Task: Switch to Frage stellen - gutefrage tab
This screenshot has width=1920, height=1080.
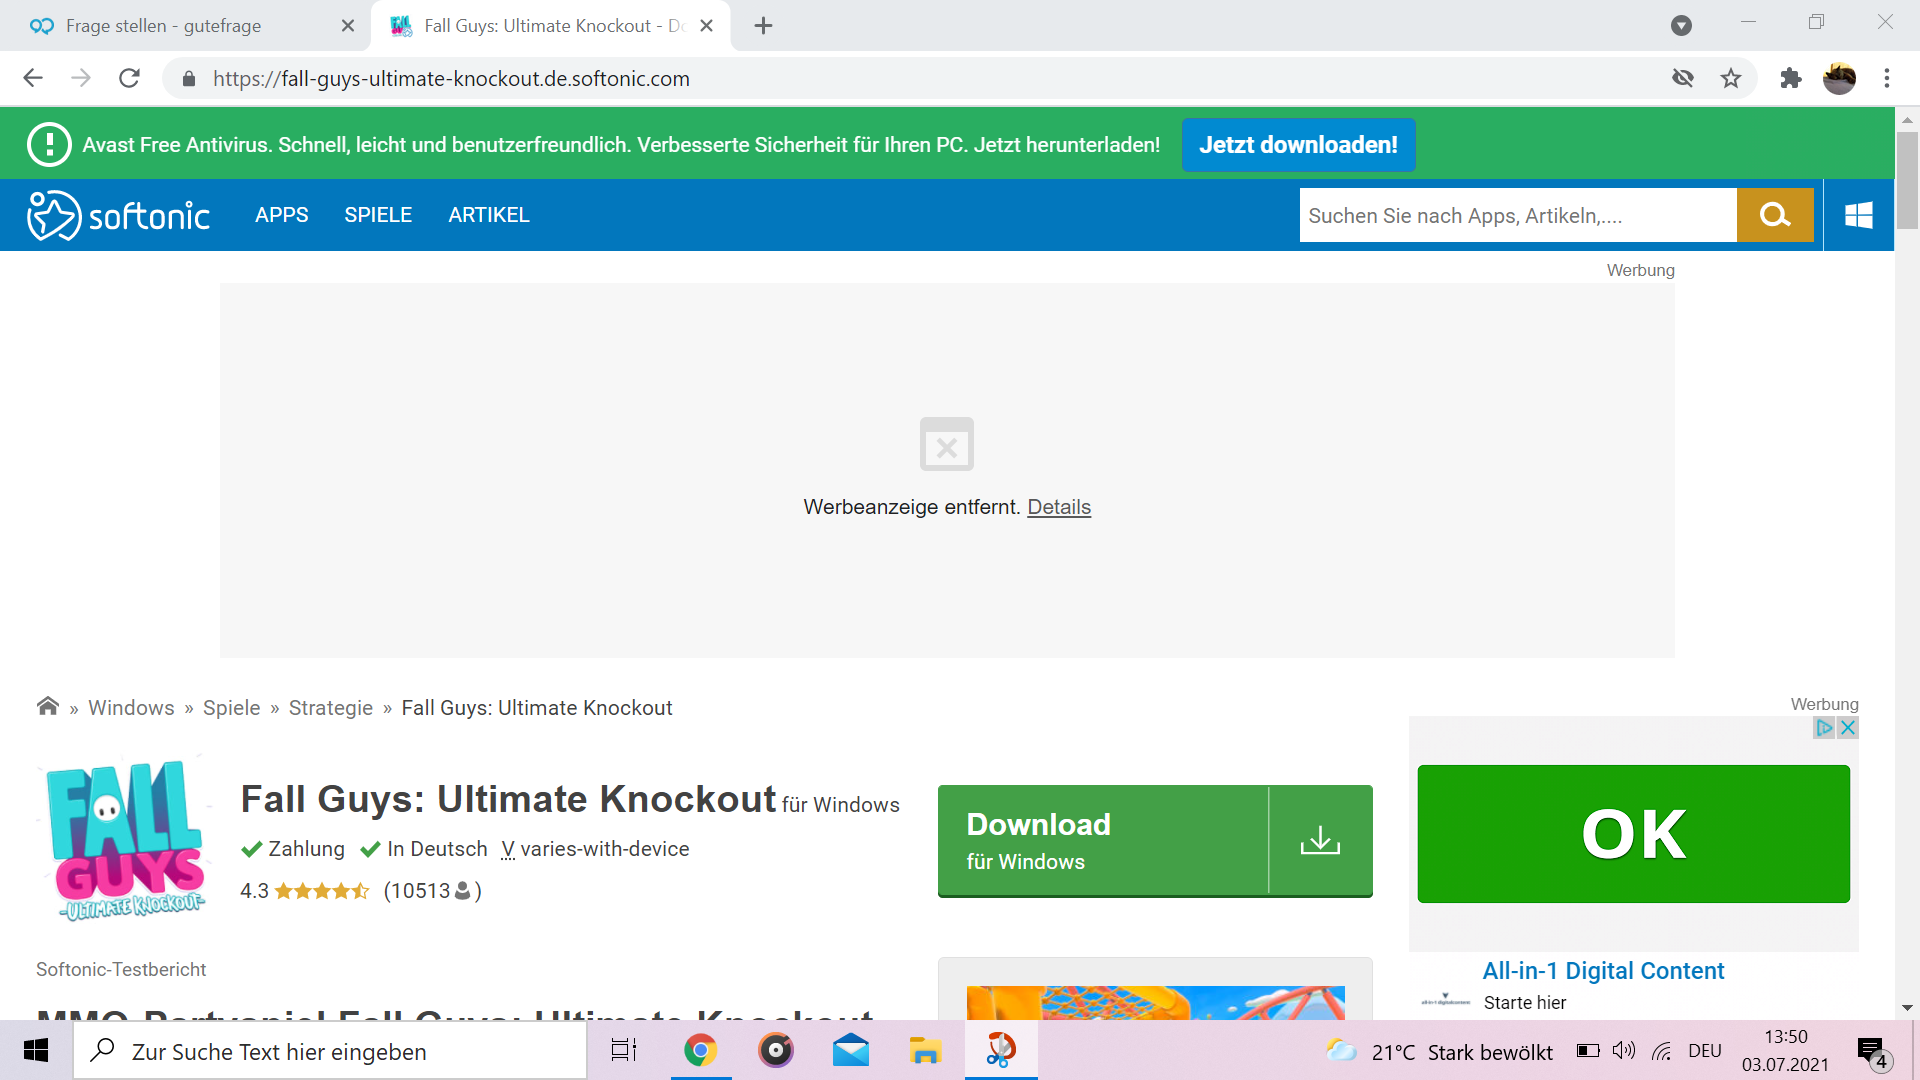Action: pyautogui.click(x=165, y=26)
